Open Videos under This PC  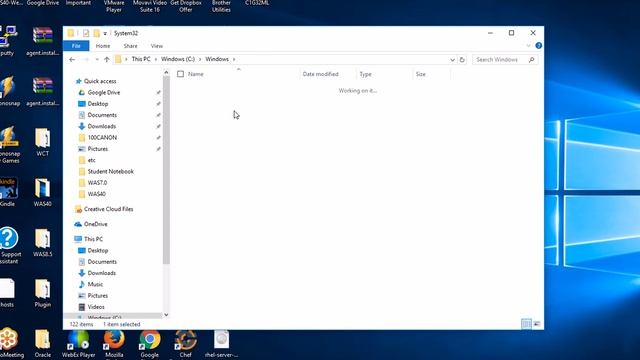pos(96,307)
